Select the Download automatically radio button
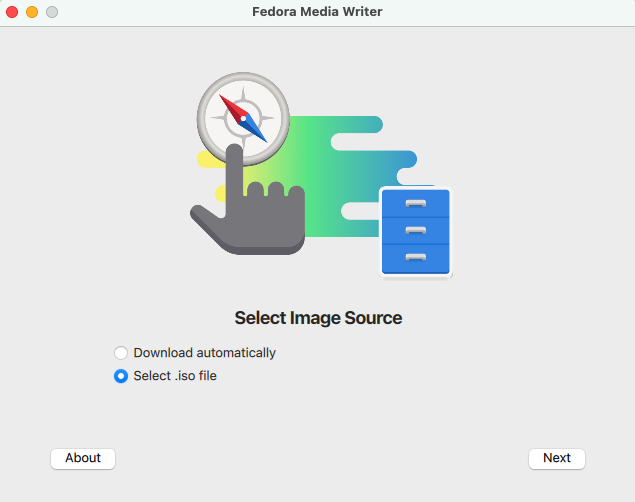The width and height of the screenshot is (635, 502). click(121, 353)
